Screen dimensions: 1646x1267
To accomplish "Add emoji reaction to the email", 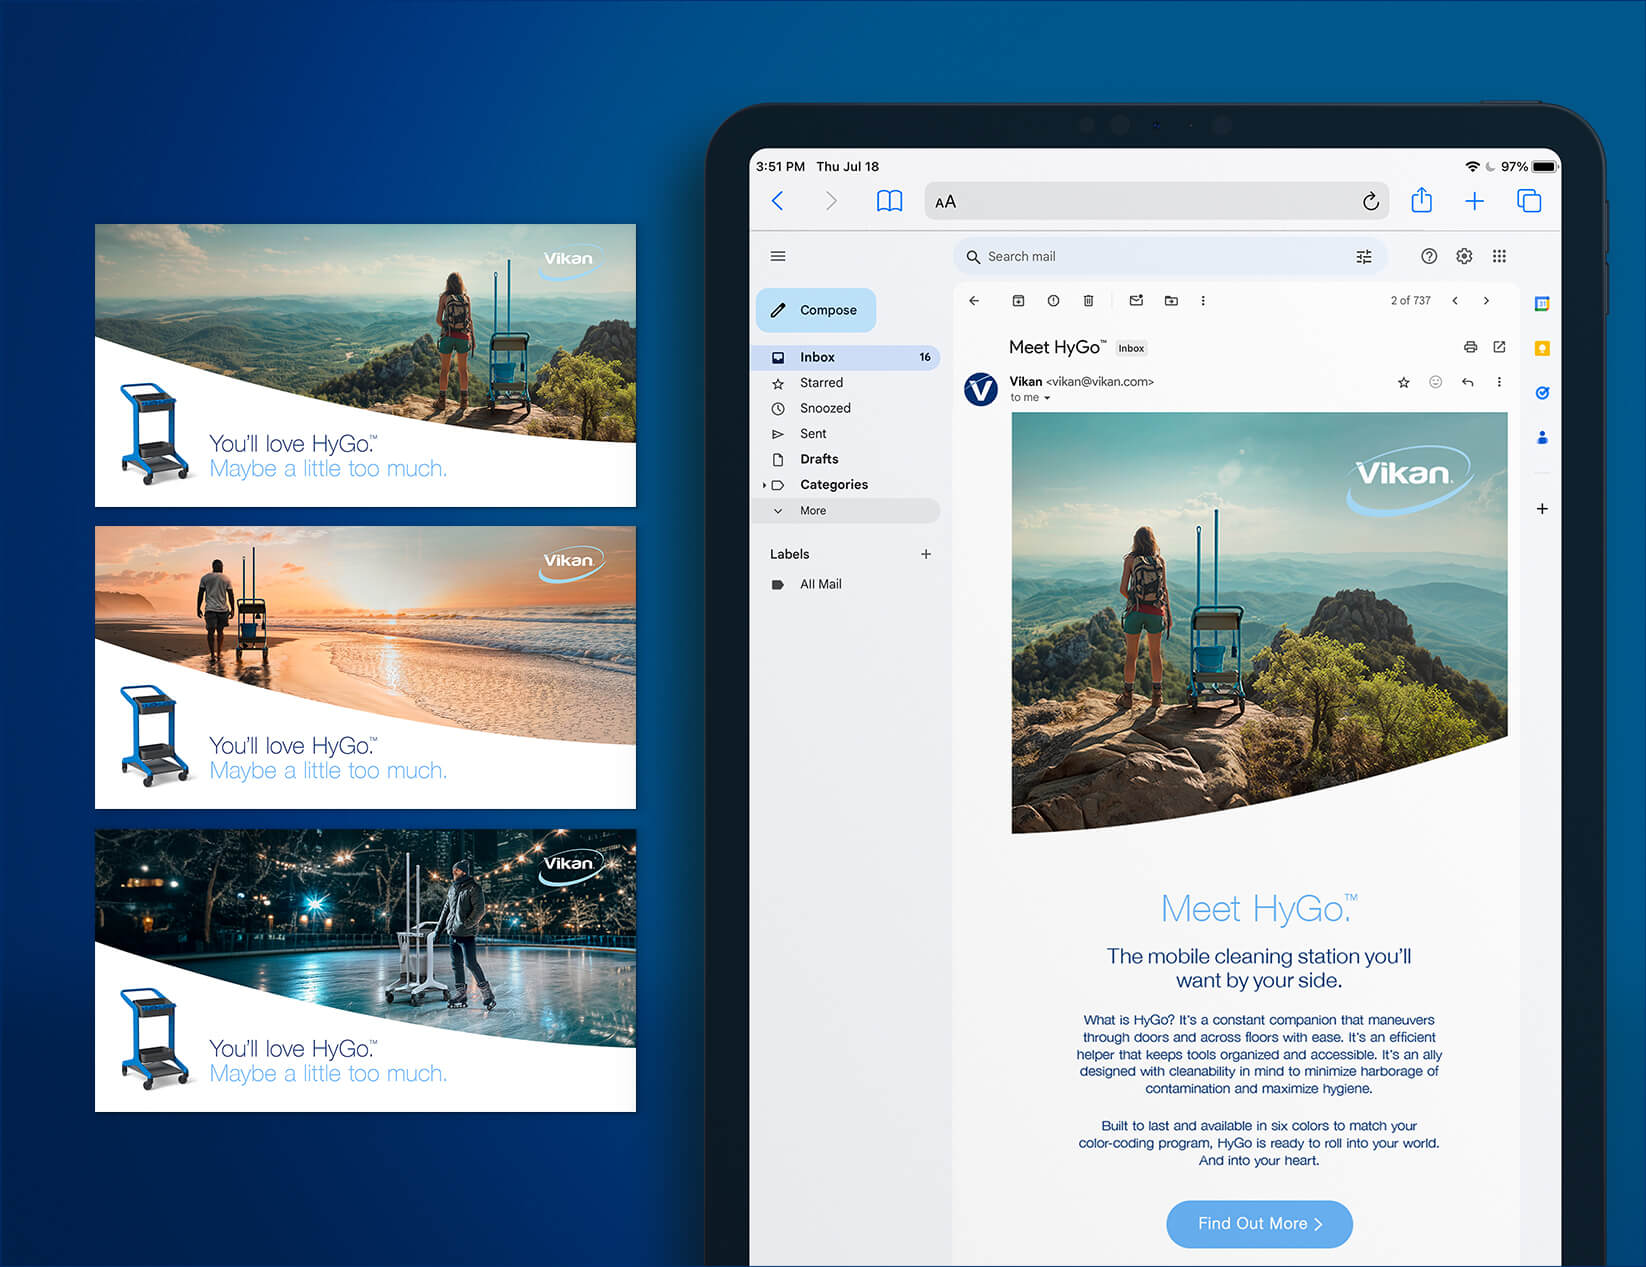I will point(1436,382).
